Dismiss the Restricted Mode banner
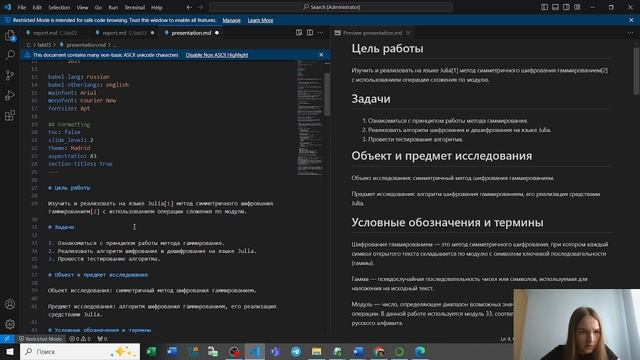This screenshot has width=640, height=360. pos(631,20)
